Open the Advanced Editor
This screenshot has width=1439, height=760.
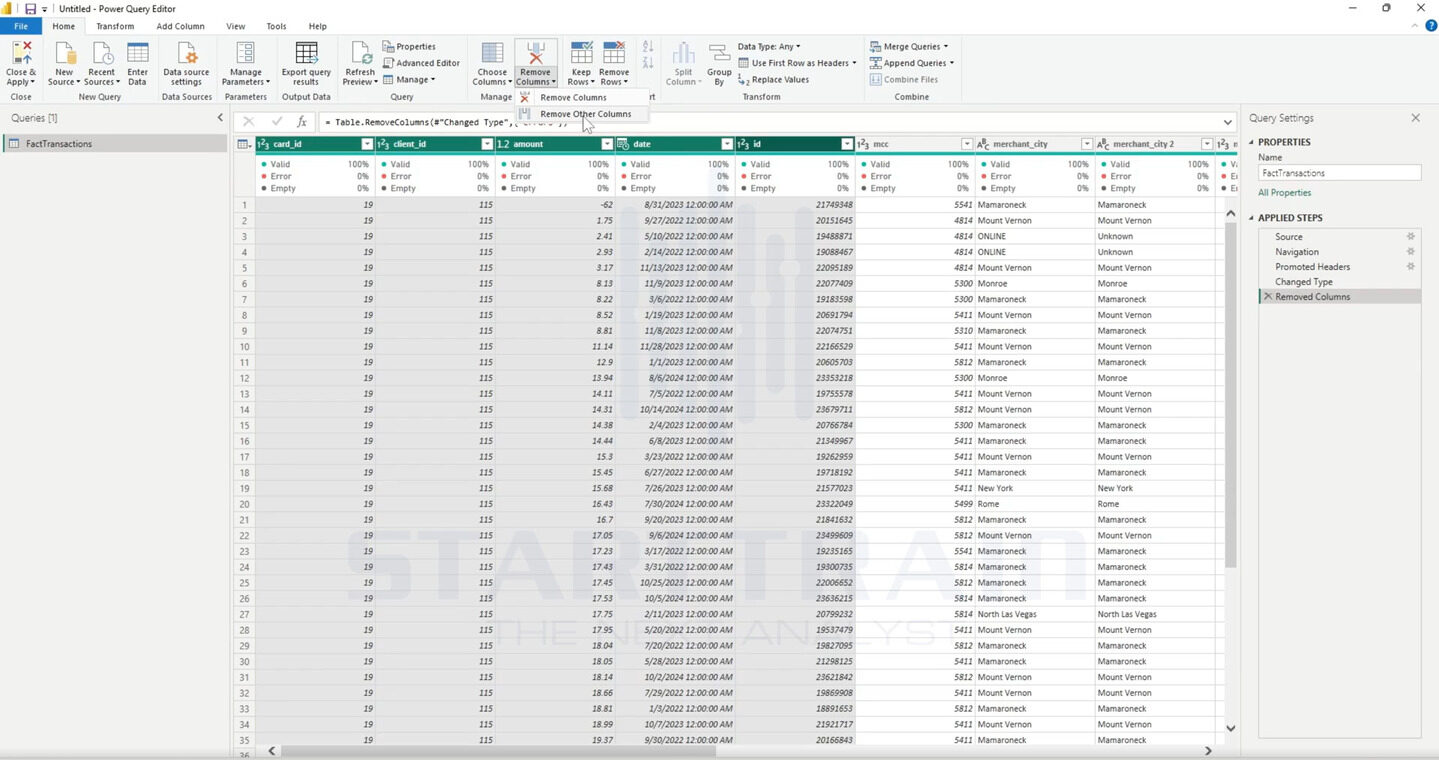click(421, 63)
